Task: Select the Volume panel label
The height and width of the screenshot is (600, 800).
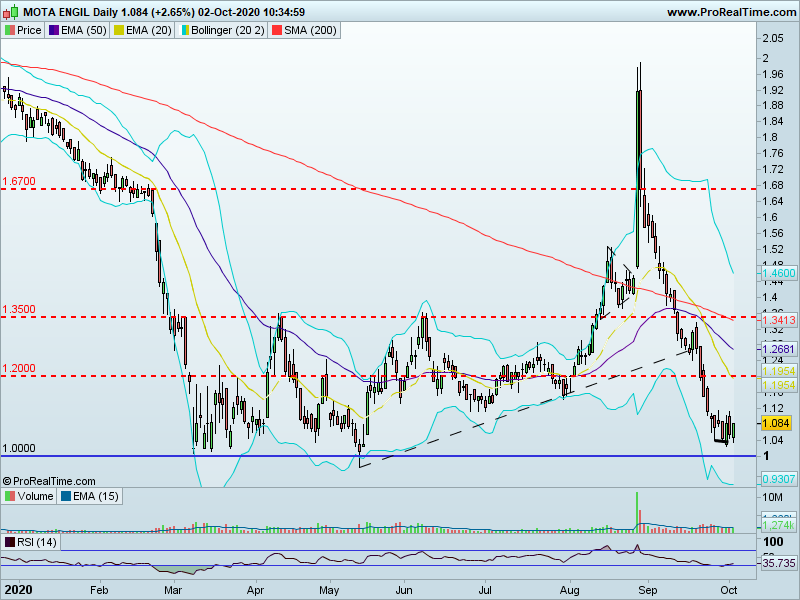Action: [x=35, y=496]
